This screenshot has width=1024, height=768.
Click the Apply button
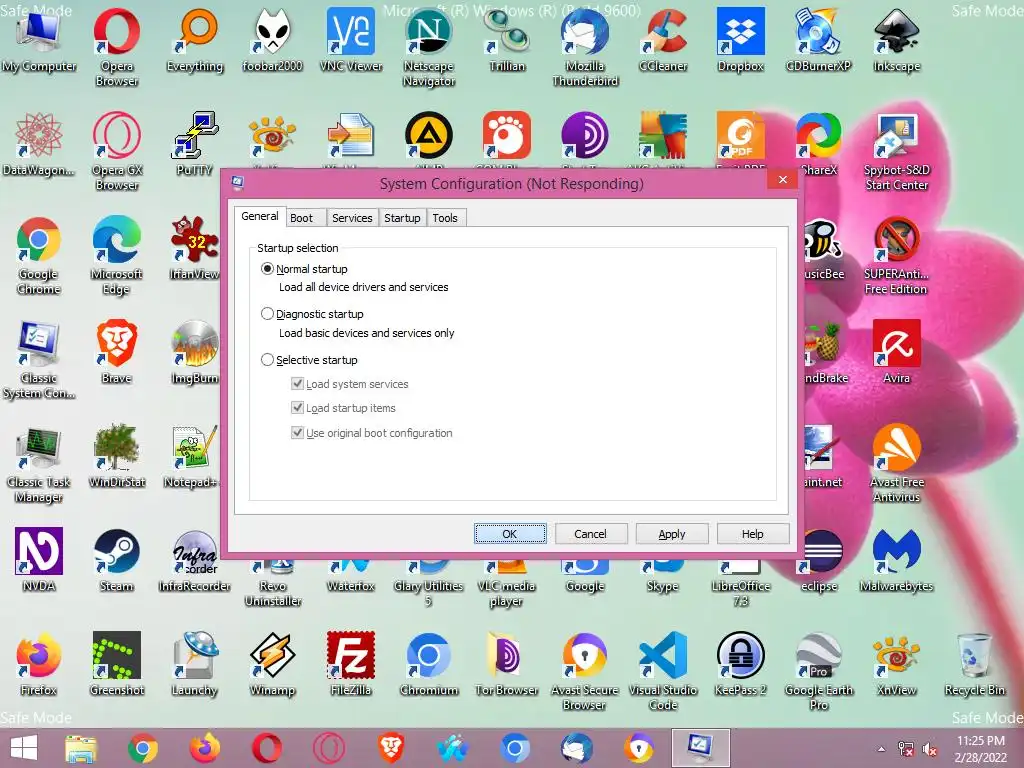pos(671,534)
